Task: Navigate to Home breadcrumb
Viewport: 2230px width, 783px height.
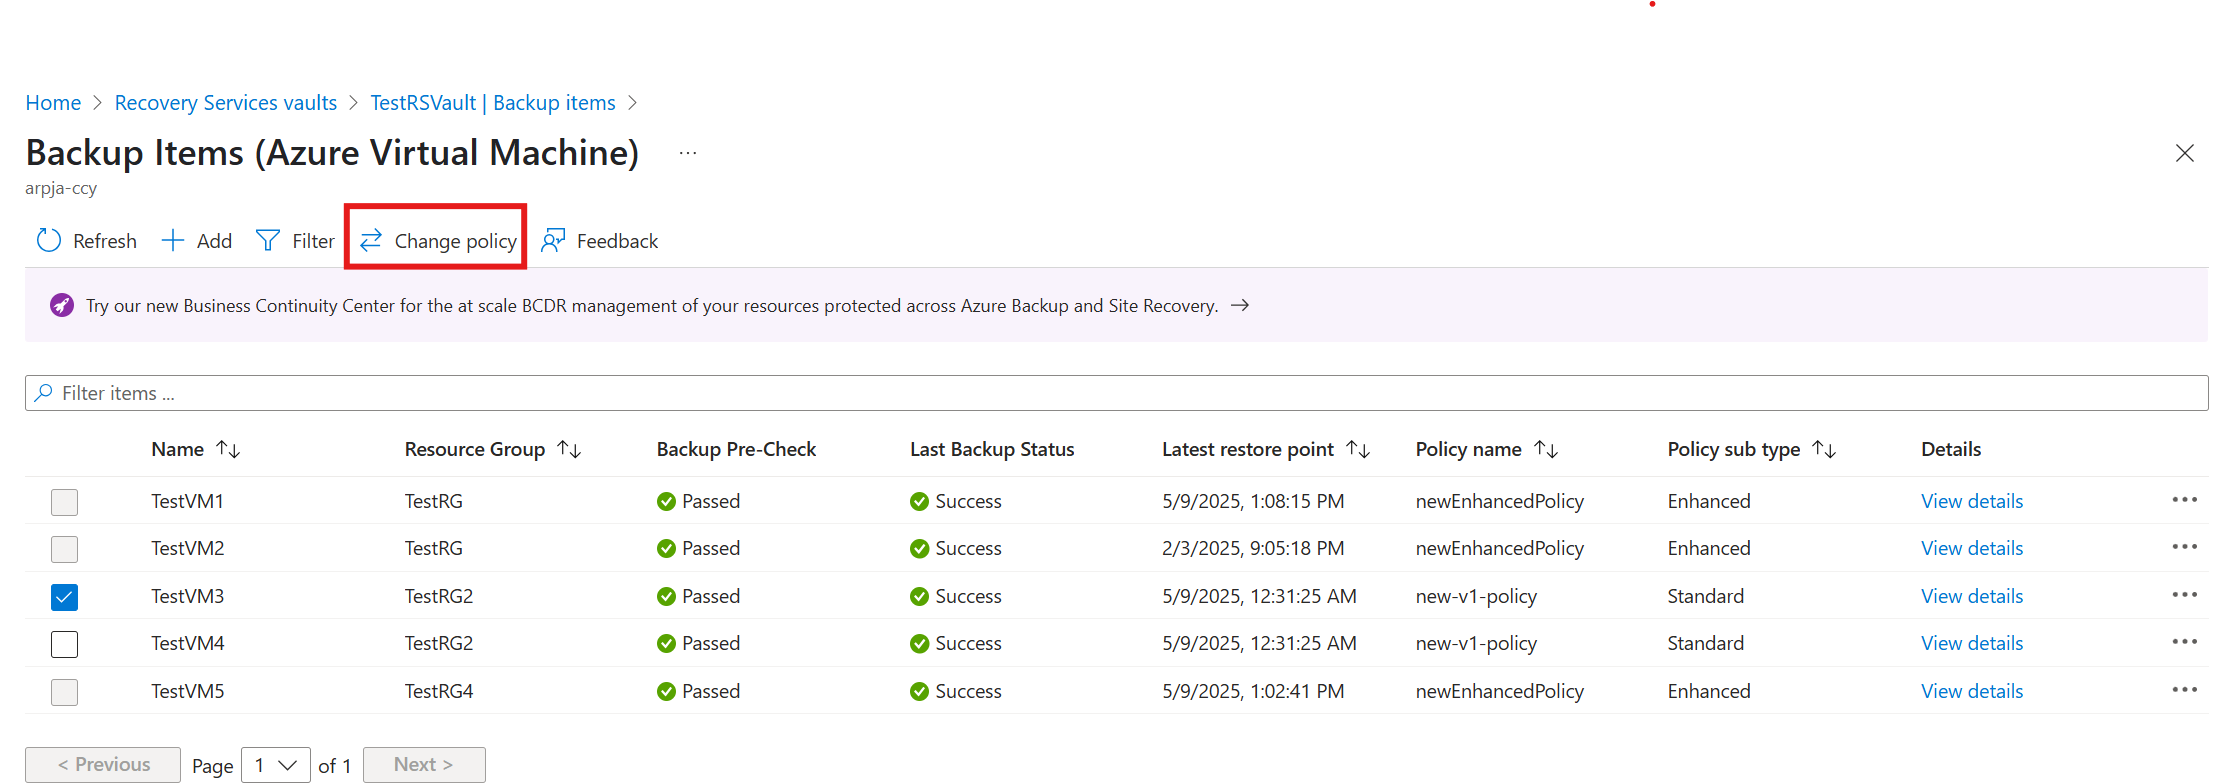Action: 53,103
